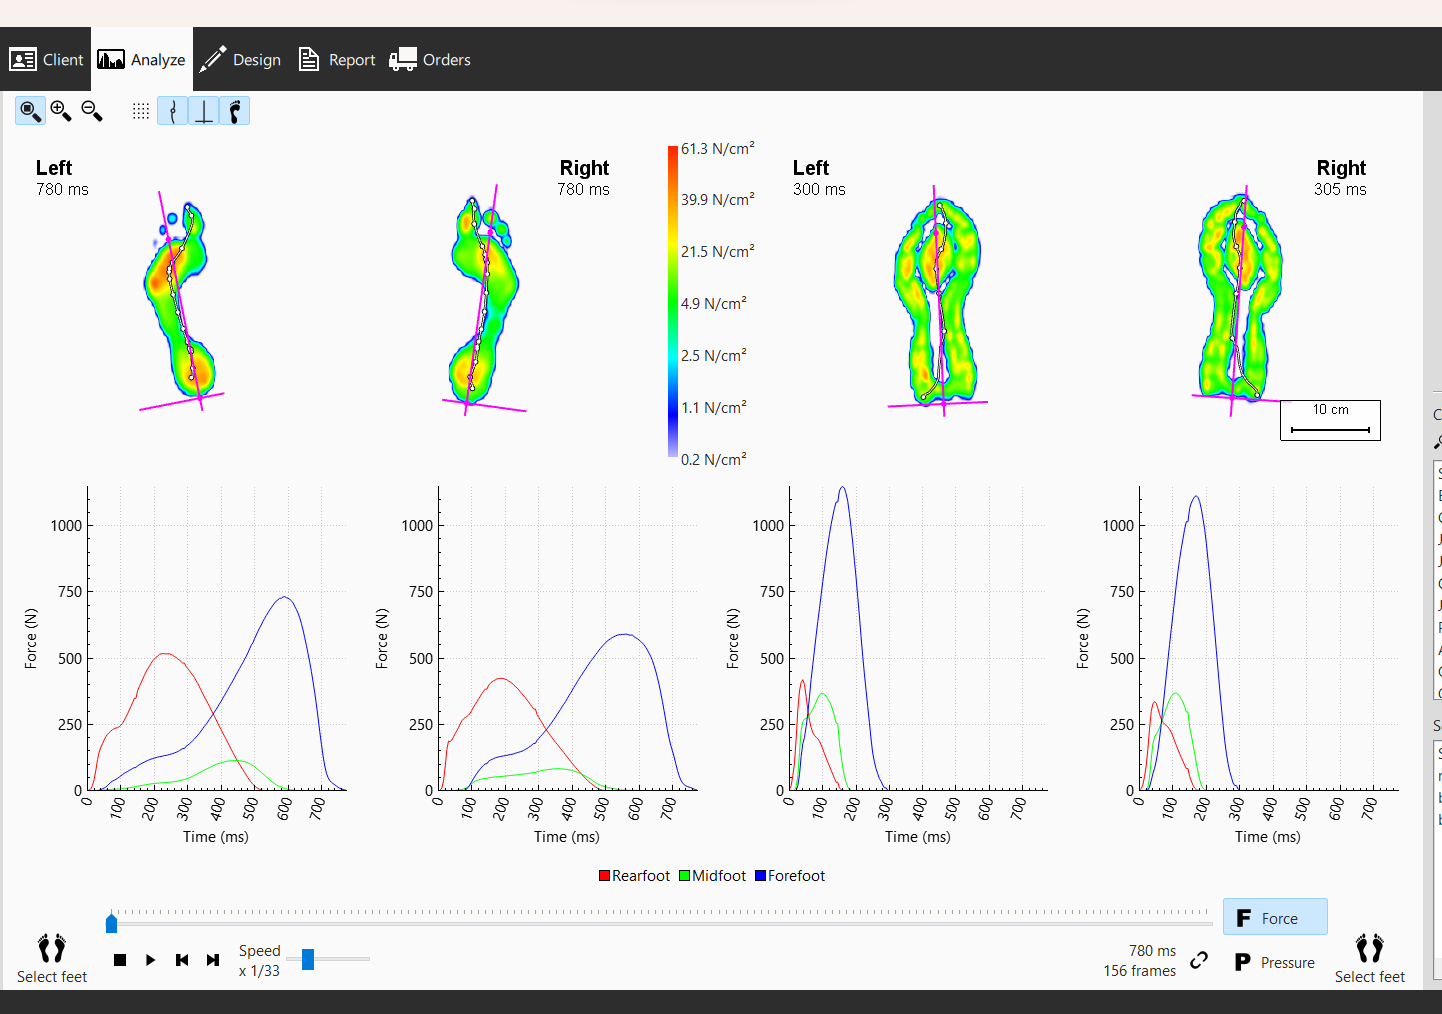Open the left Select feet picker
The height and width of the screenshot is (1014, 1442).
51,957
